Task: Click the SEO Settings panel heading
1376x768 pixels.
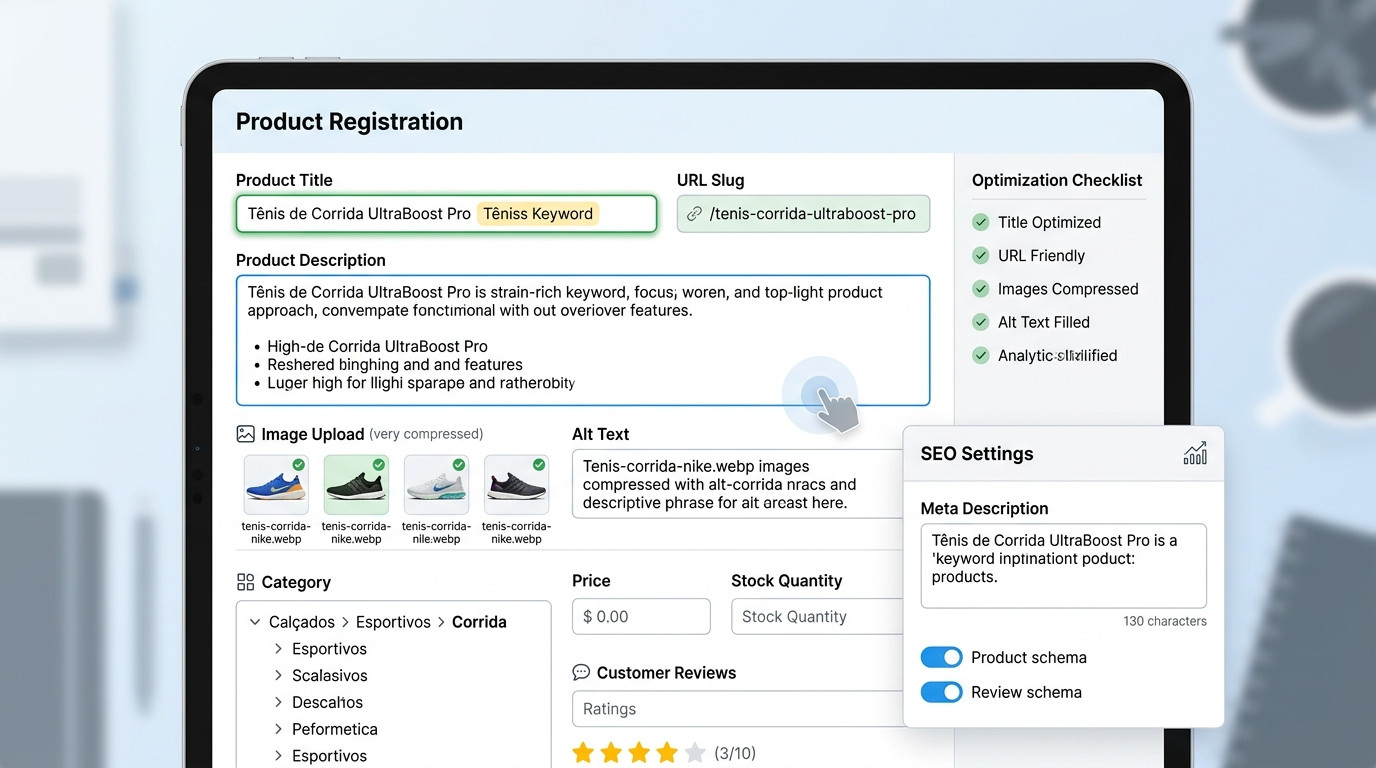Action: point(977,453)
